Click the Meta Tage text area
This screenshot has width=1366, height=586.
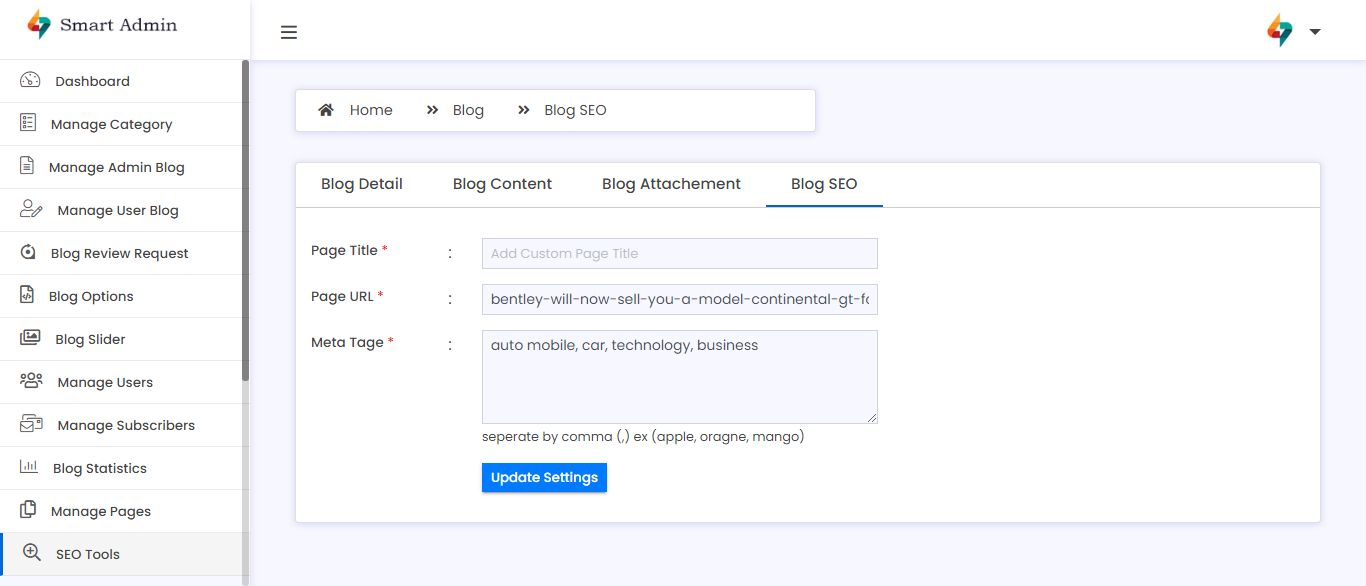point(679,377)
